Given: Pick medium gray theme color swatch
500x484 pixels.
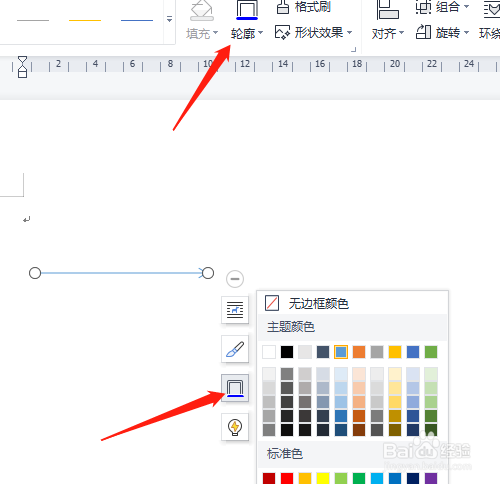Looking at the screenshot, I should [377, 352].
